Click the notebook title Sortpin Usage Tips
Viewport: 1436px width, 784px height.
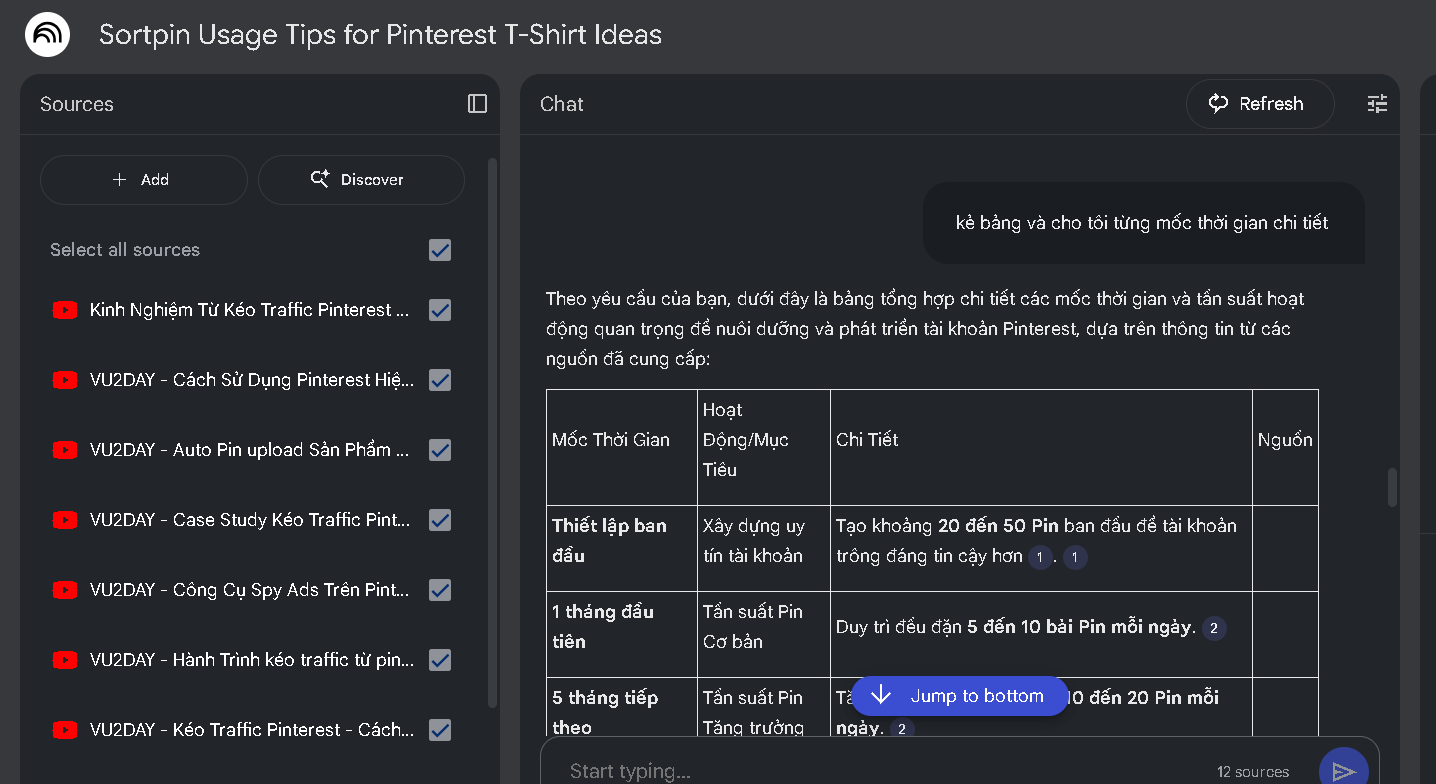380,35
